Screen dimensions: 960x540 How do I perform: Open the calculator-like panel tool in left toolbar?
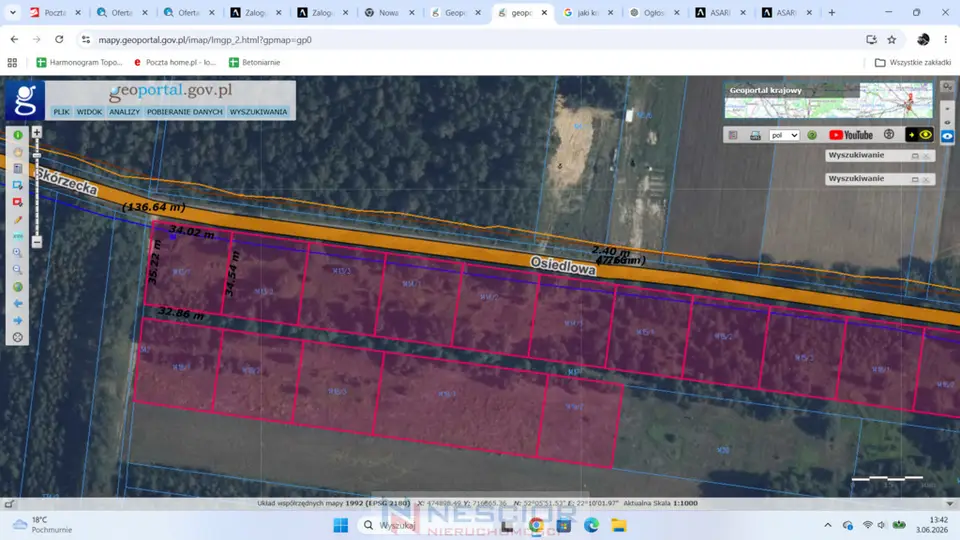18,168
